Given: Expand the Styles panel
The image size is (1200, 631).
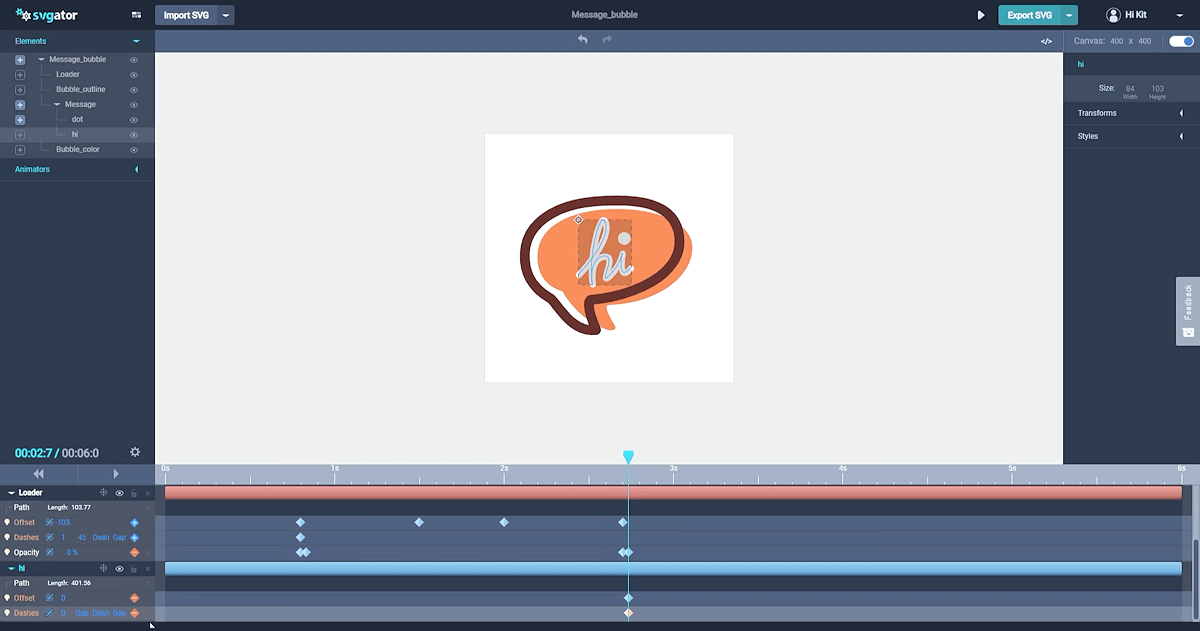Looking at the screenshot, I should pos(1131,136).
